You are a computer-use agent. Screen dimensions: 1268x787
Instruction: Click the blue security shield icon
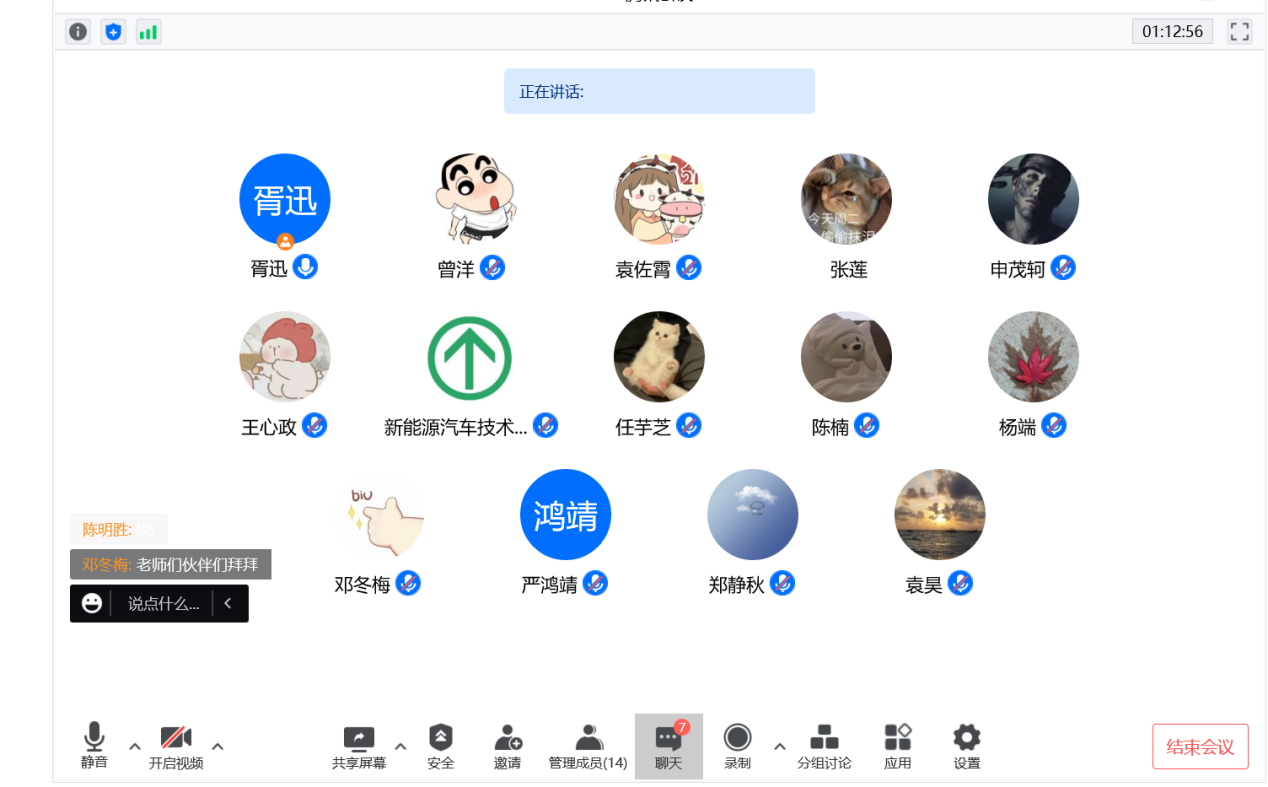point(113,32)
